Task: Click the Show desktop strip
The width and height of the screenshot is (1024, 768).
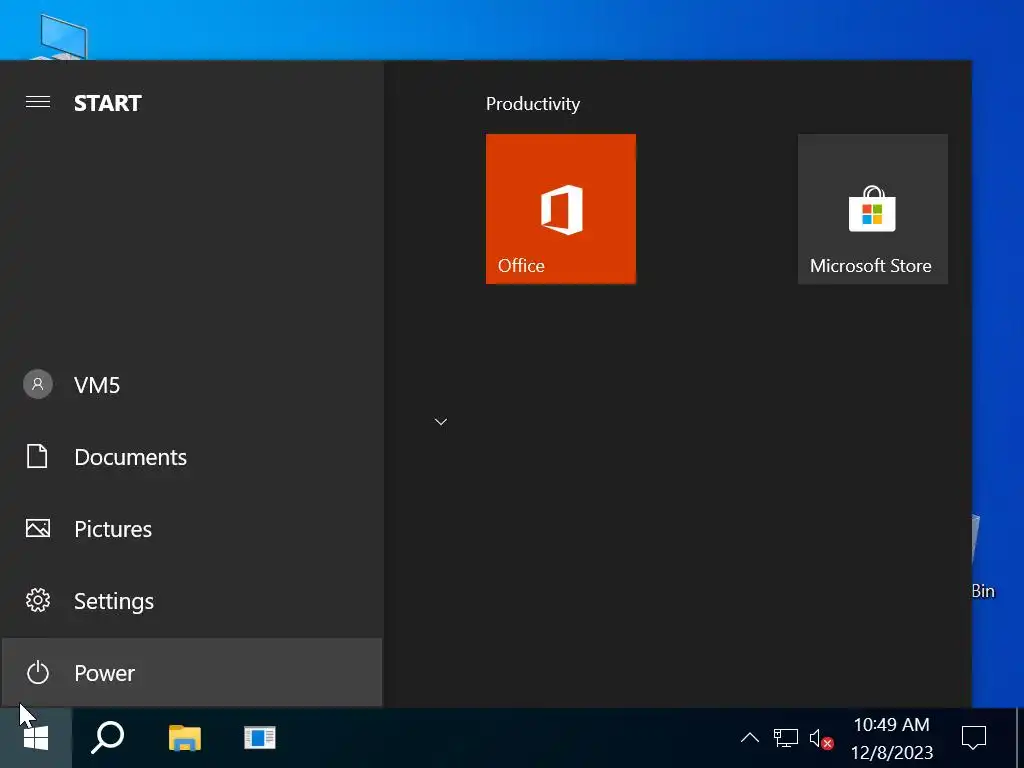Action: click(x=1019, y=738)
